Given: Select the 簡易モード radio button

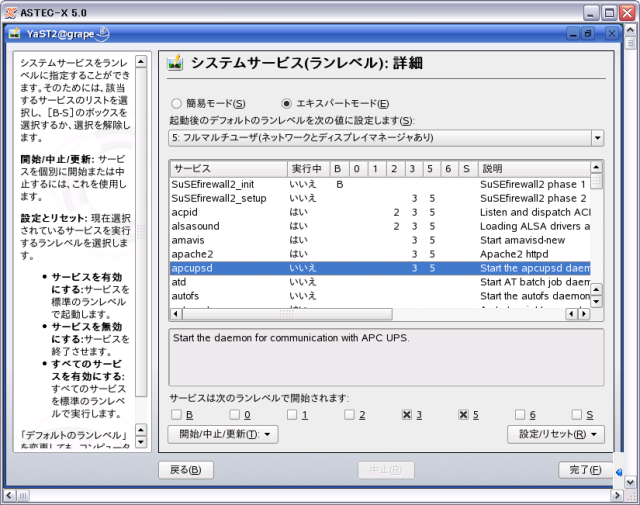Looking at the screenshot, I should [177, 103].
